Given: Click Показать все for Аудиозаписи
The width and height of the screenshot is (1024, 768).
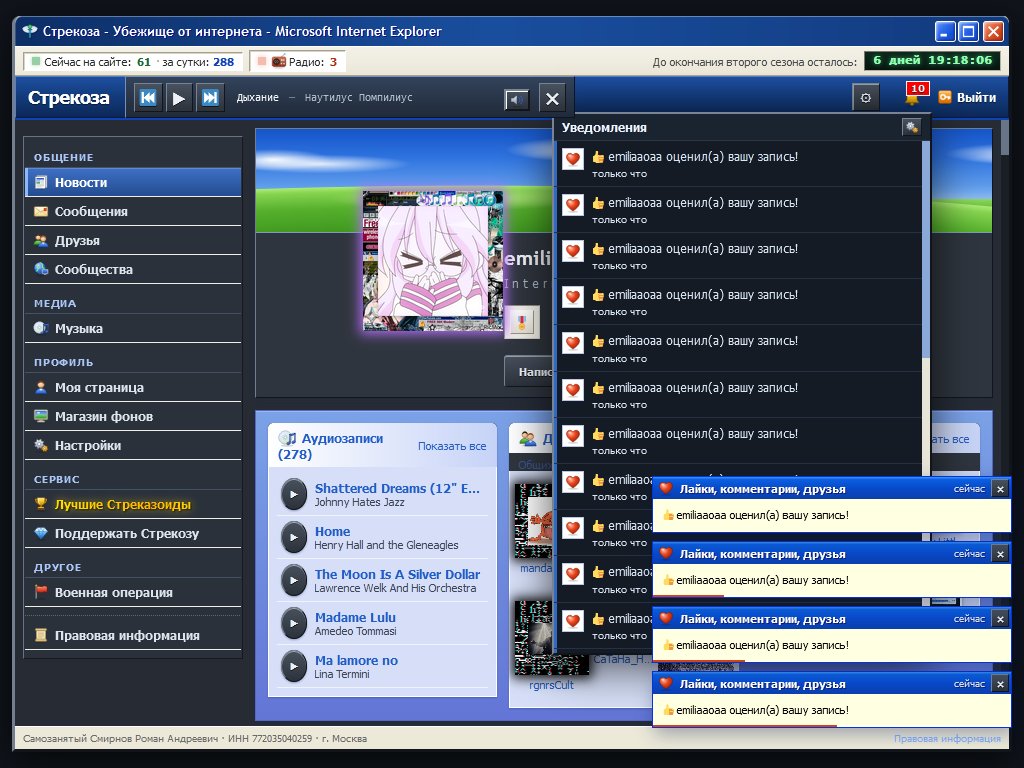Looking at the screenshot, I should pyautogui.click(x=452, y=446).
